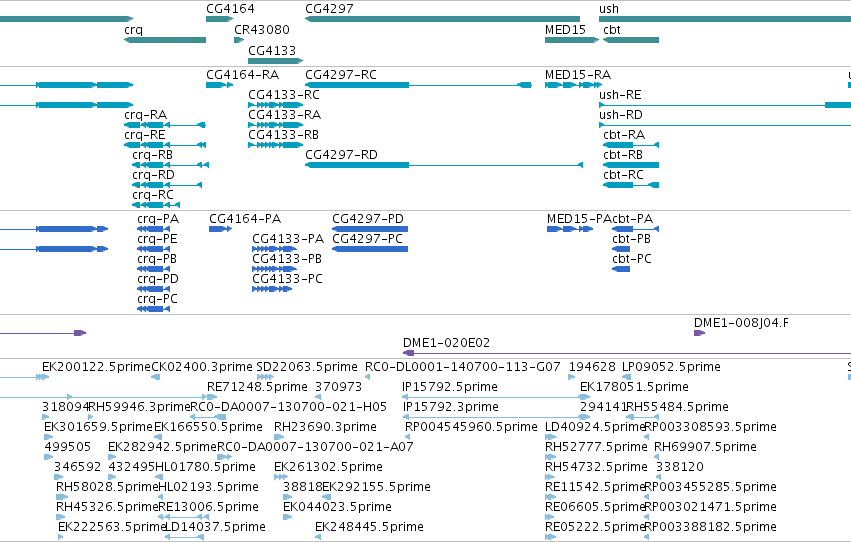This screenshot has height=542, width=851.
Task: Click the CG4164-PA protein label
Action: click(245, 219)
